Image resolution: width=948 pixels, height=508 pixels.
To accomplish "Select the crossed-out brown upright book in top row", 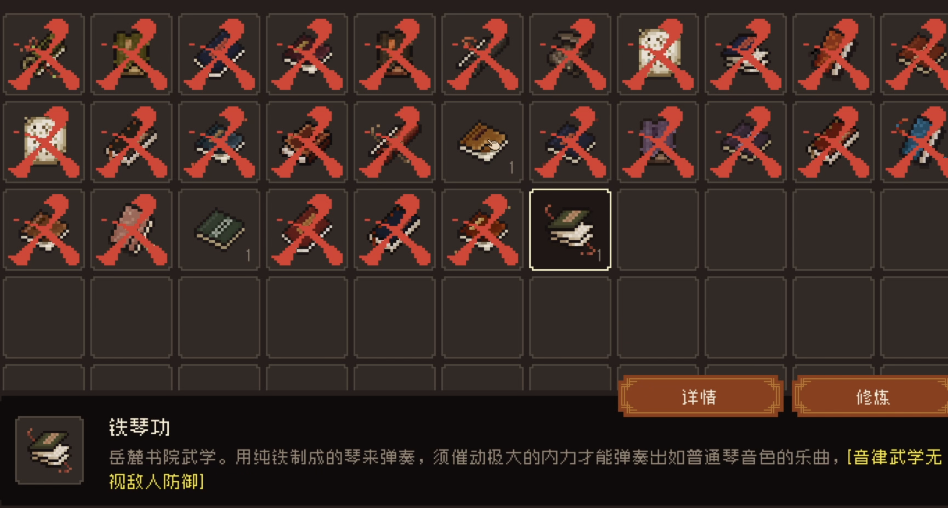I will (394, 54).
